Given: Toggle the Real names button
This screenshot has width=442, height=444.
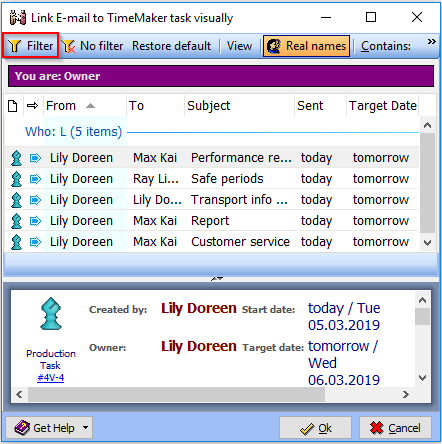Looking at the screenshot, I should point(306,46).
